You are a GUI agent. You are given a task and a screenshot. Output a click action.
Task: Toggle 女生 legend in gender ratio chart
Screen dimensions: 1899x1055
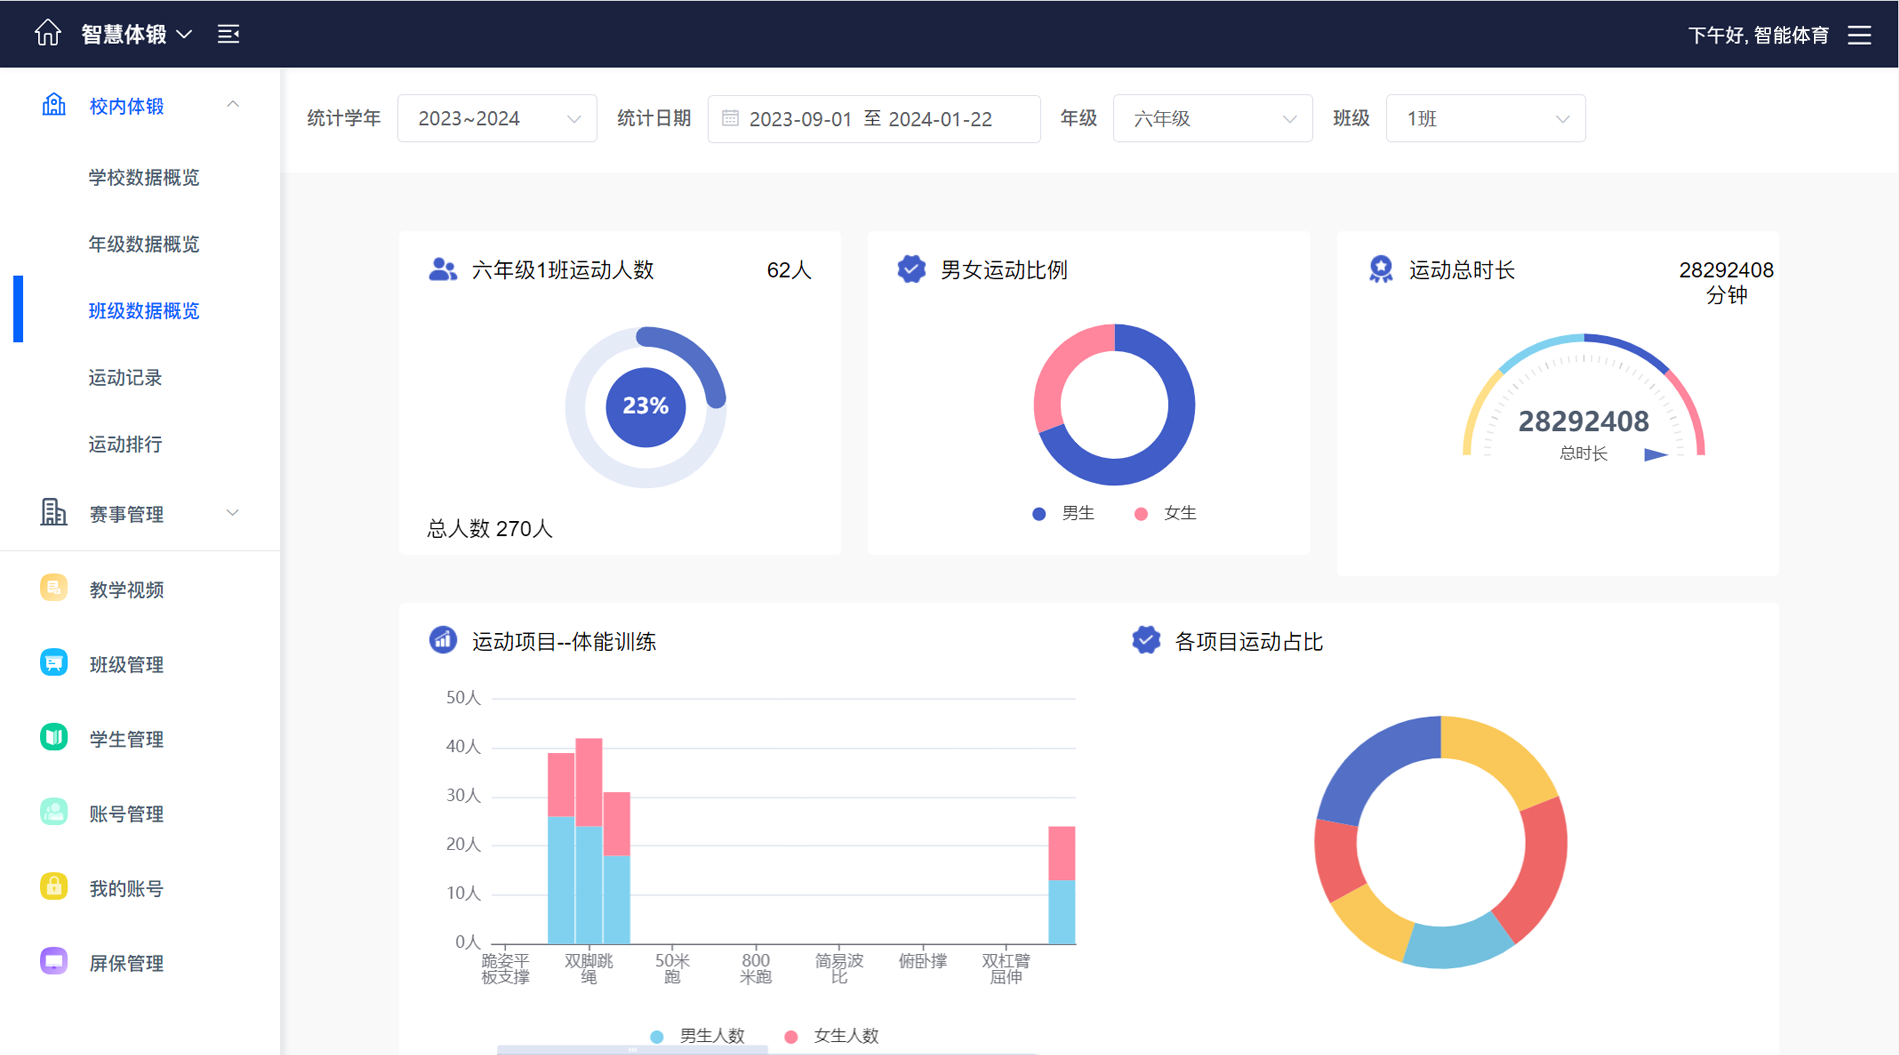point(1165,513)
